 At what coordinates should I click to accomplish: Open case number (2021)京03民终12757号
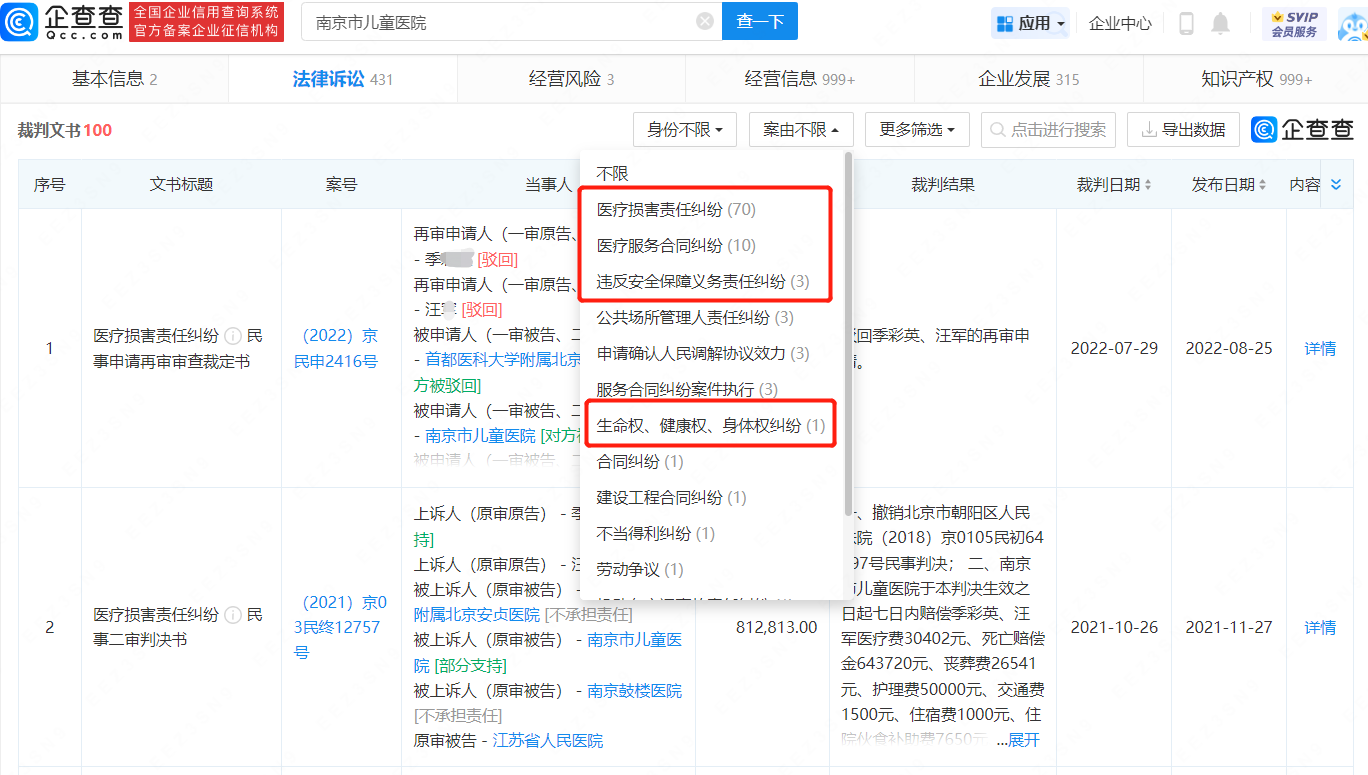[x=340, y=627]
